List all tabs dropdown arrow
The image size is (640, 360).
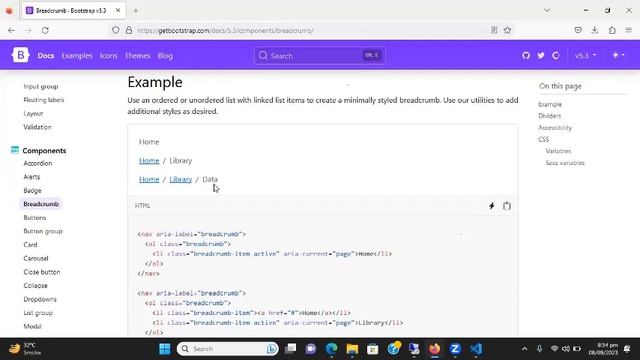[547, 11]
